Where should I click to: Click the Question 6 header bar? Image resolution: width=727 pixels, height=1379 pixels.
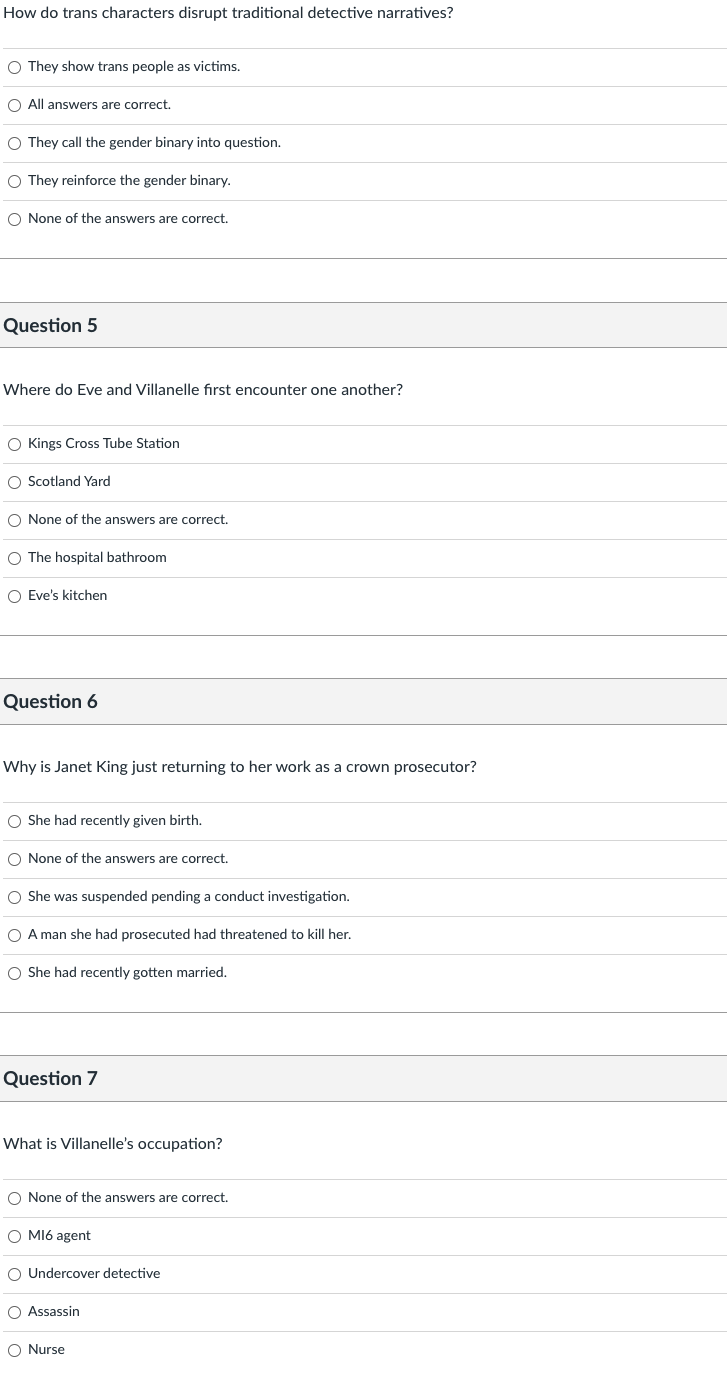pyautogui.click(x=363, y=701)
